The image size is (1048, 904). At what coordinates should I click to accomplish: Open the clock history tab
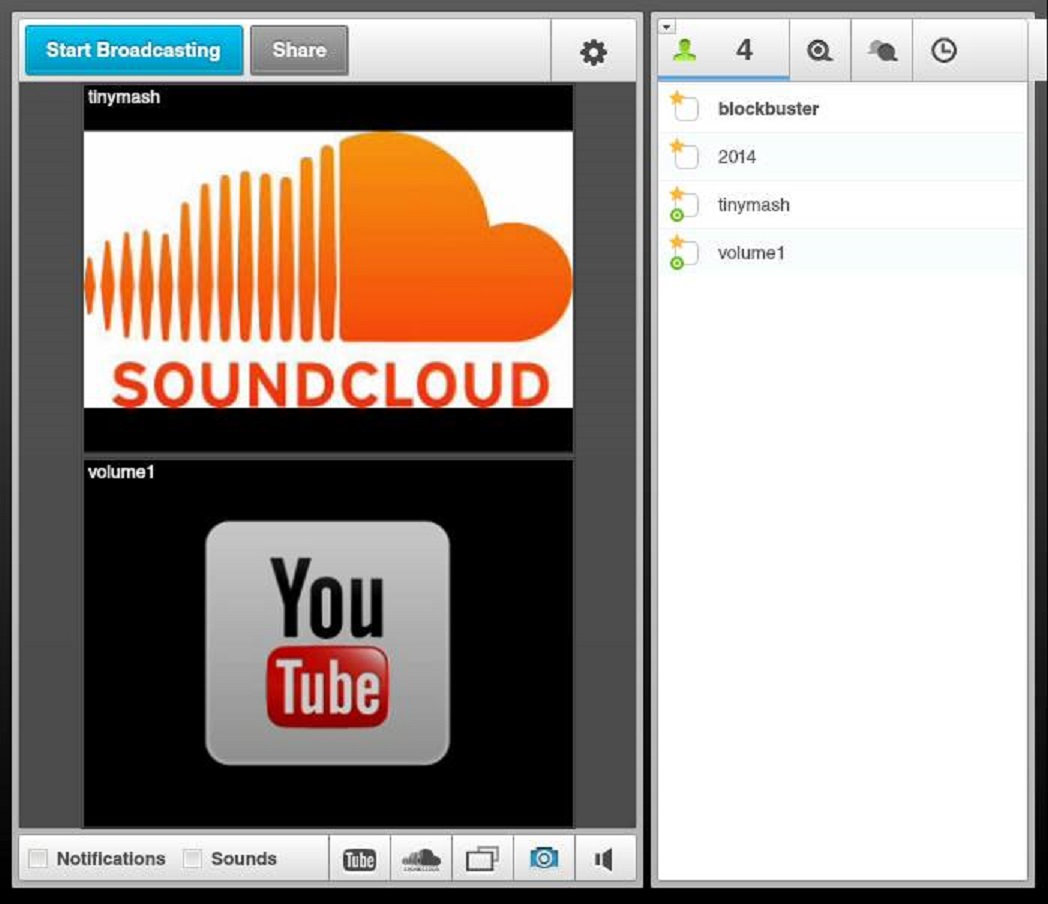pyautogui.click(x=943, y=51)
